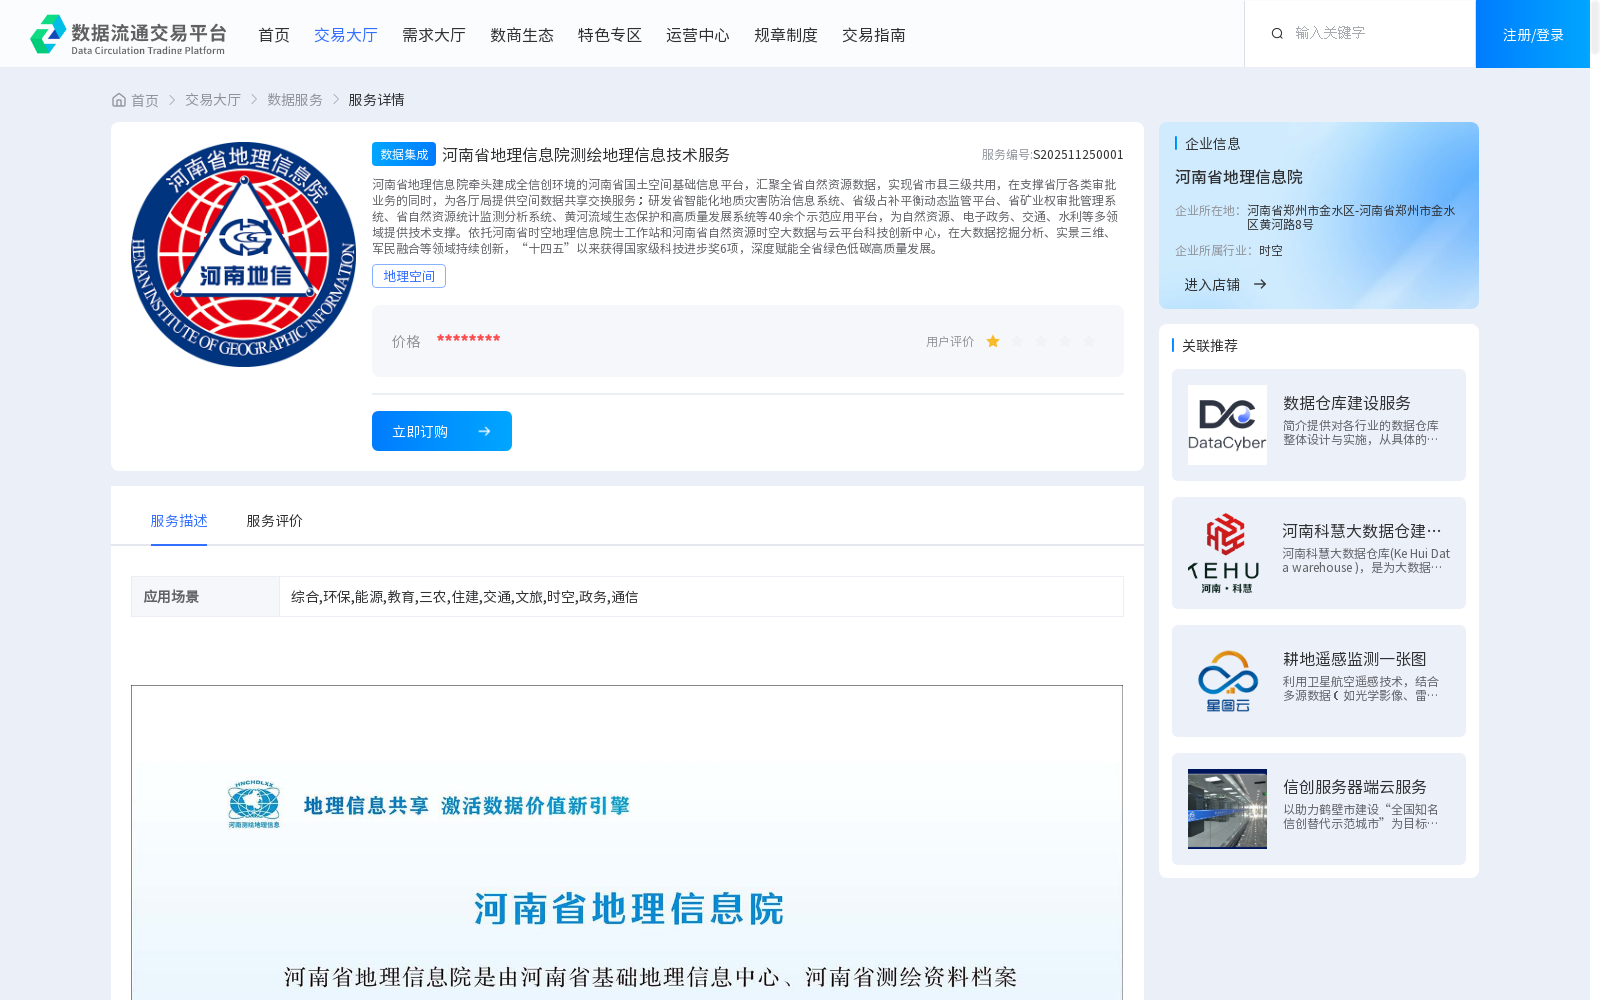Open the 需求大厅 navigation item
The image size is (1600, 1000).
434,35
